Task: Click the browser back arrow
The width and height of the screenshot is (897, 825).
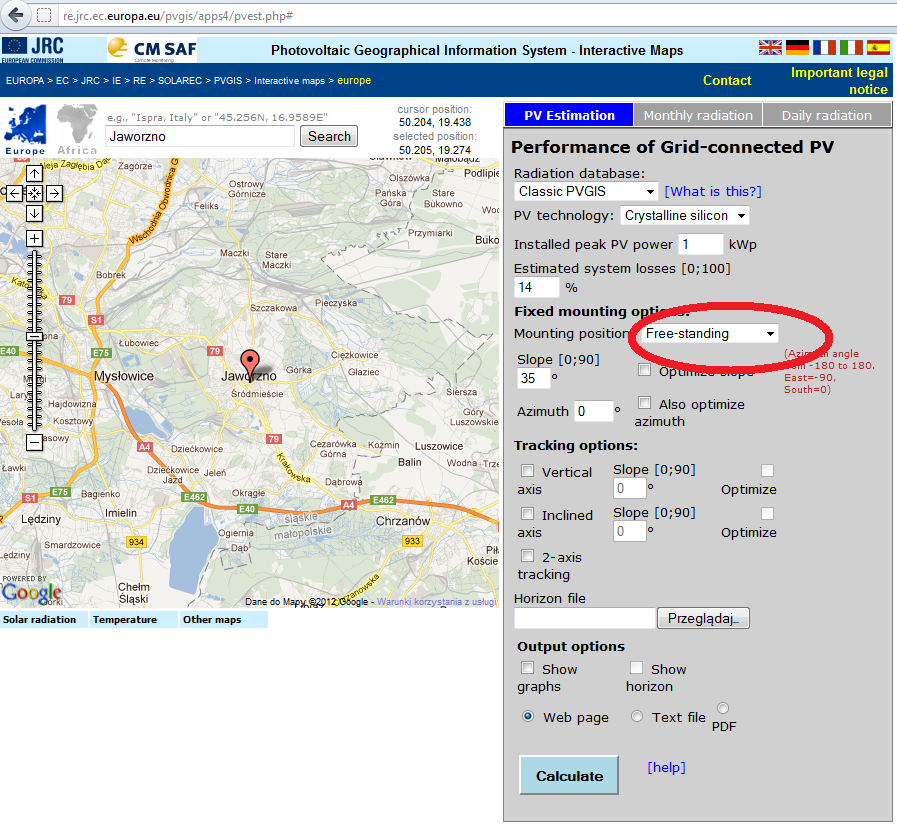Action: coord(16,15)
